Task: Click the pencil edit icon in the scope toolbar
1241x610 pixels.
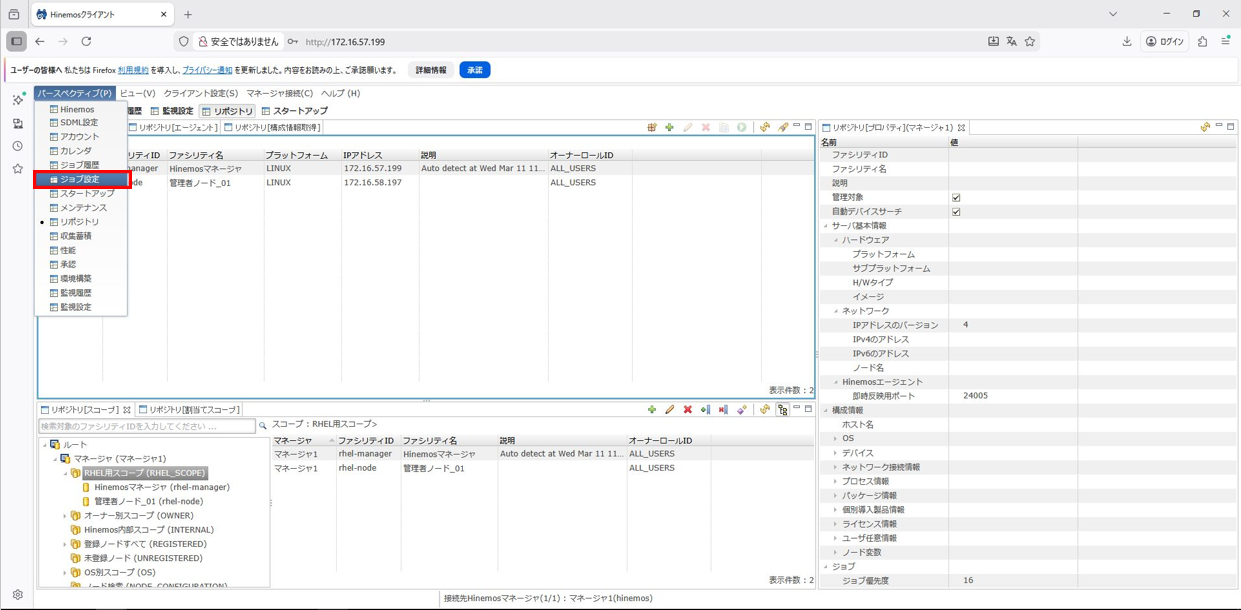Action: coord(670,410)
